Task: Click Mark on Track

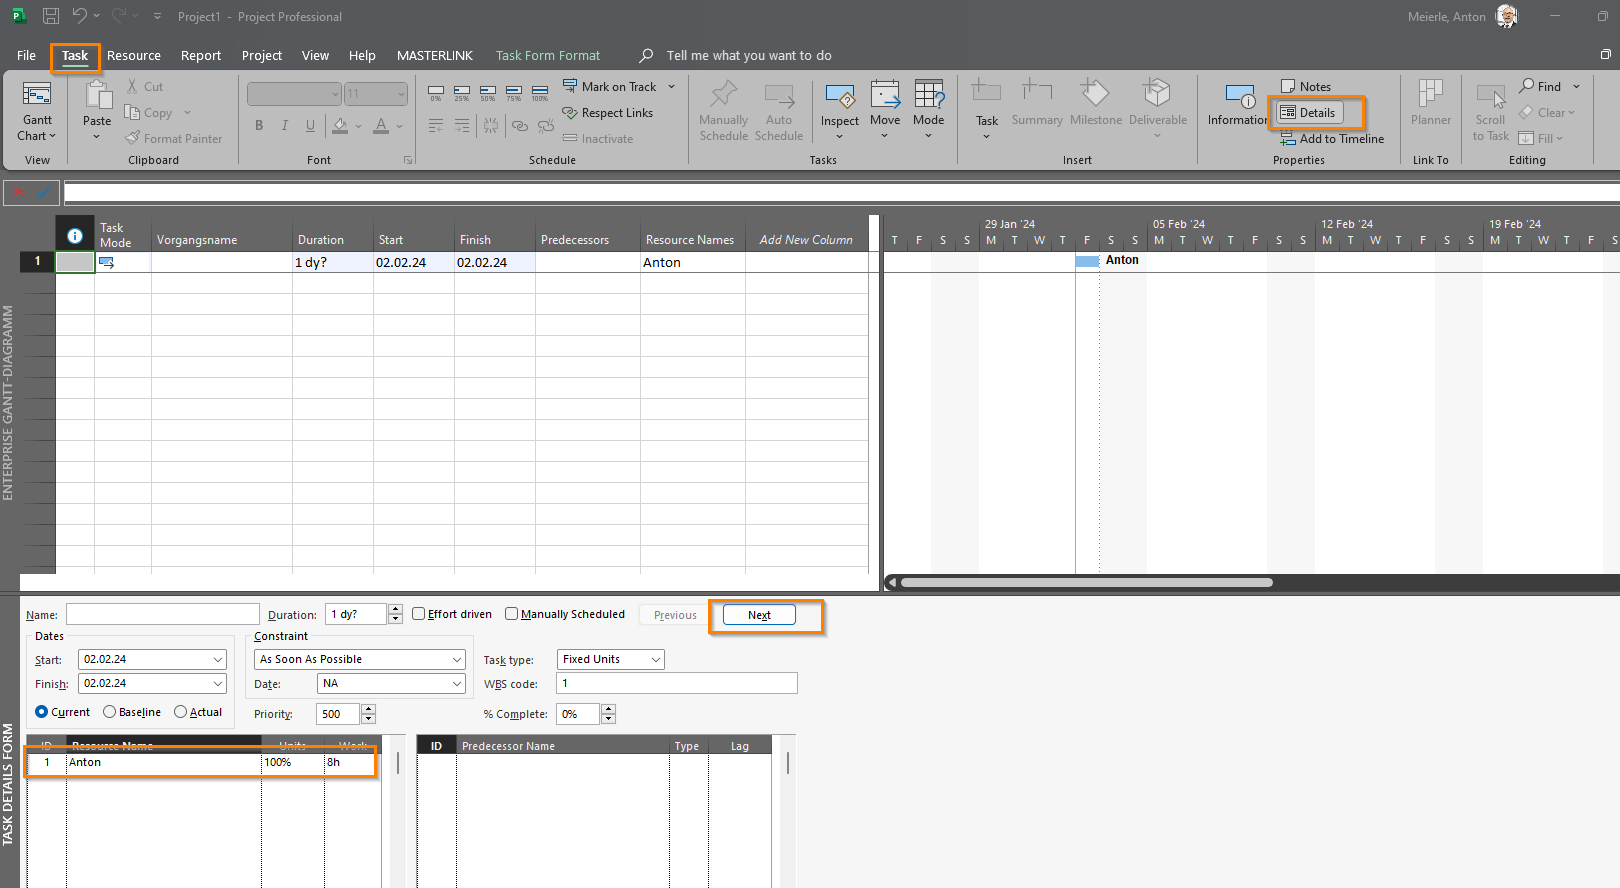Action: click(x=610, y=87)
